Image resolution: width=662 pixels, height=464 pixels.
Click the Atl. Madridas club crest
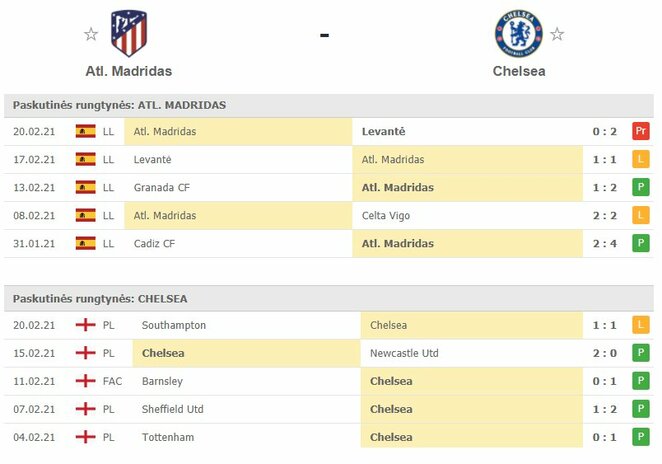[x=128, y=34]
